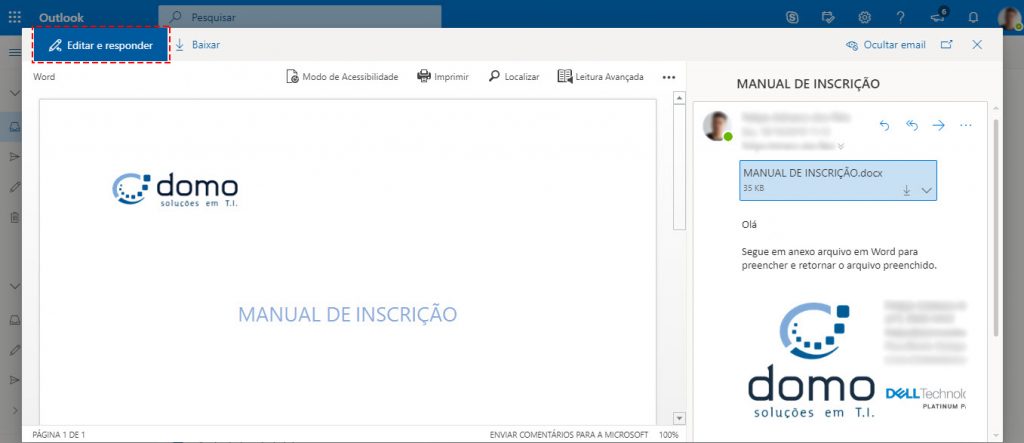The height and width of the screenshot is (443, 1024).
Task: Open the account profile picture
Action: [x=1010, y=17]
